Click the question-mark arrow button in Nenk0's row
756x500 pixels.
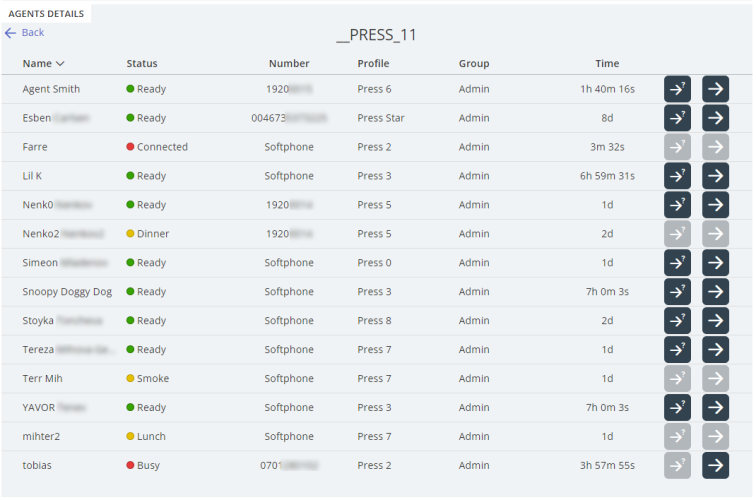pos(677,205)
